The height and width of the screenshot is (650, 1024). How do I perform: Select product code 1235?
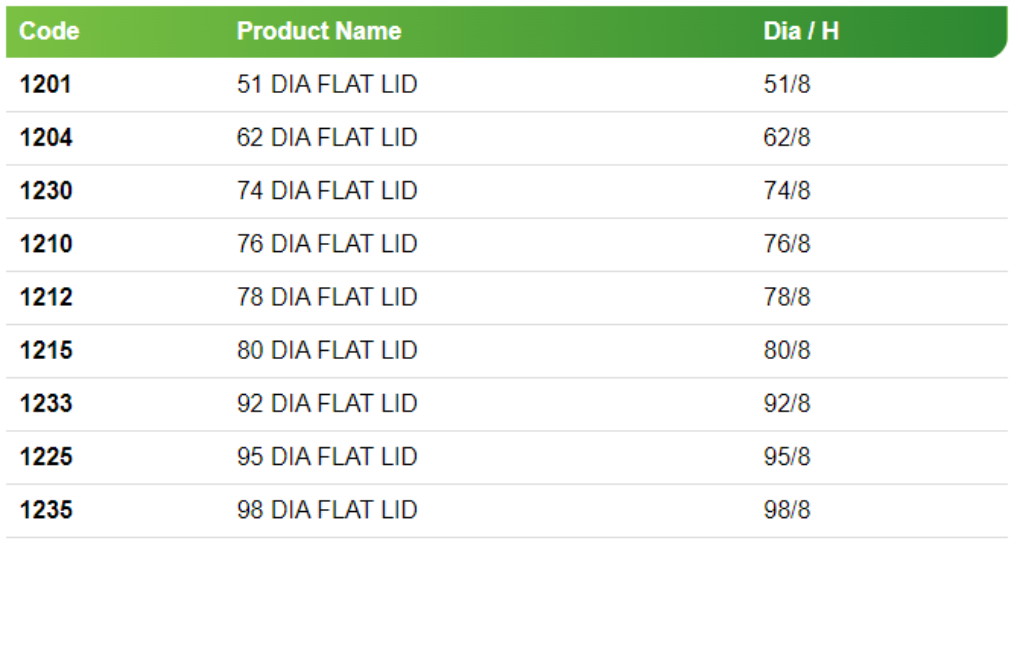point(46,510)
